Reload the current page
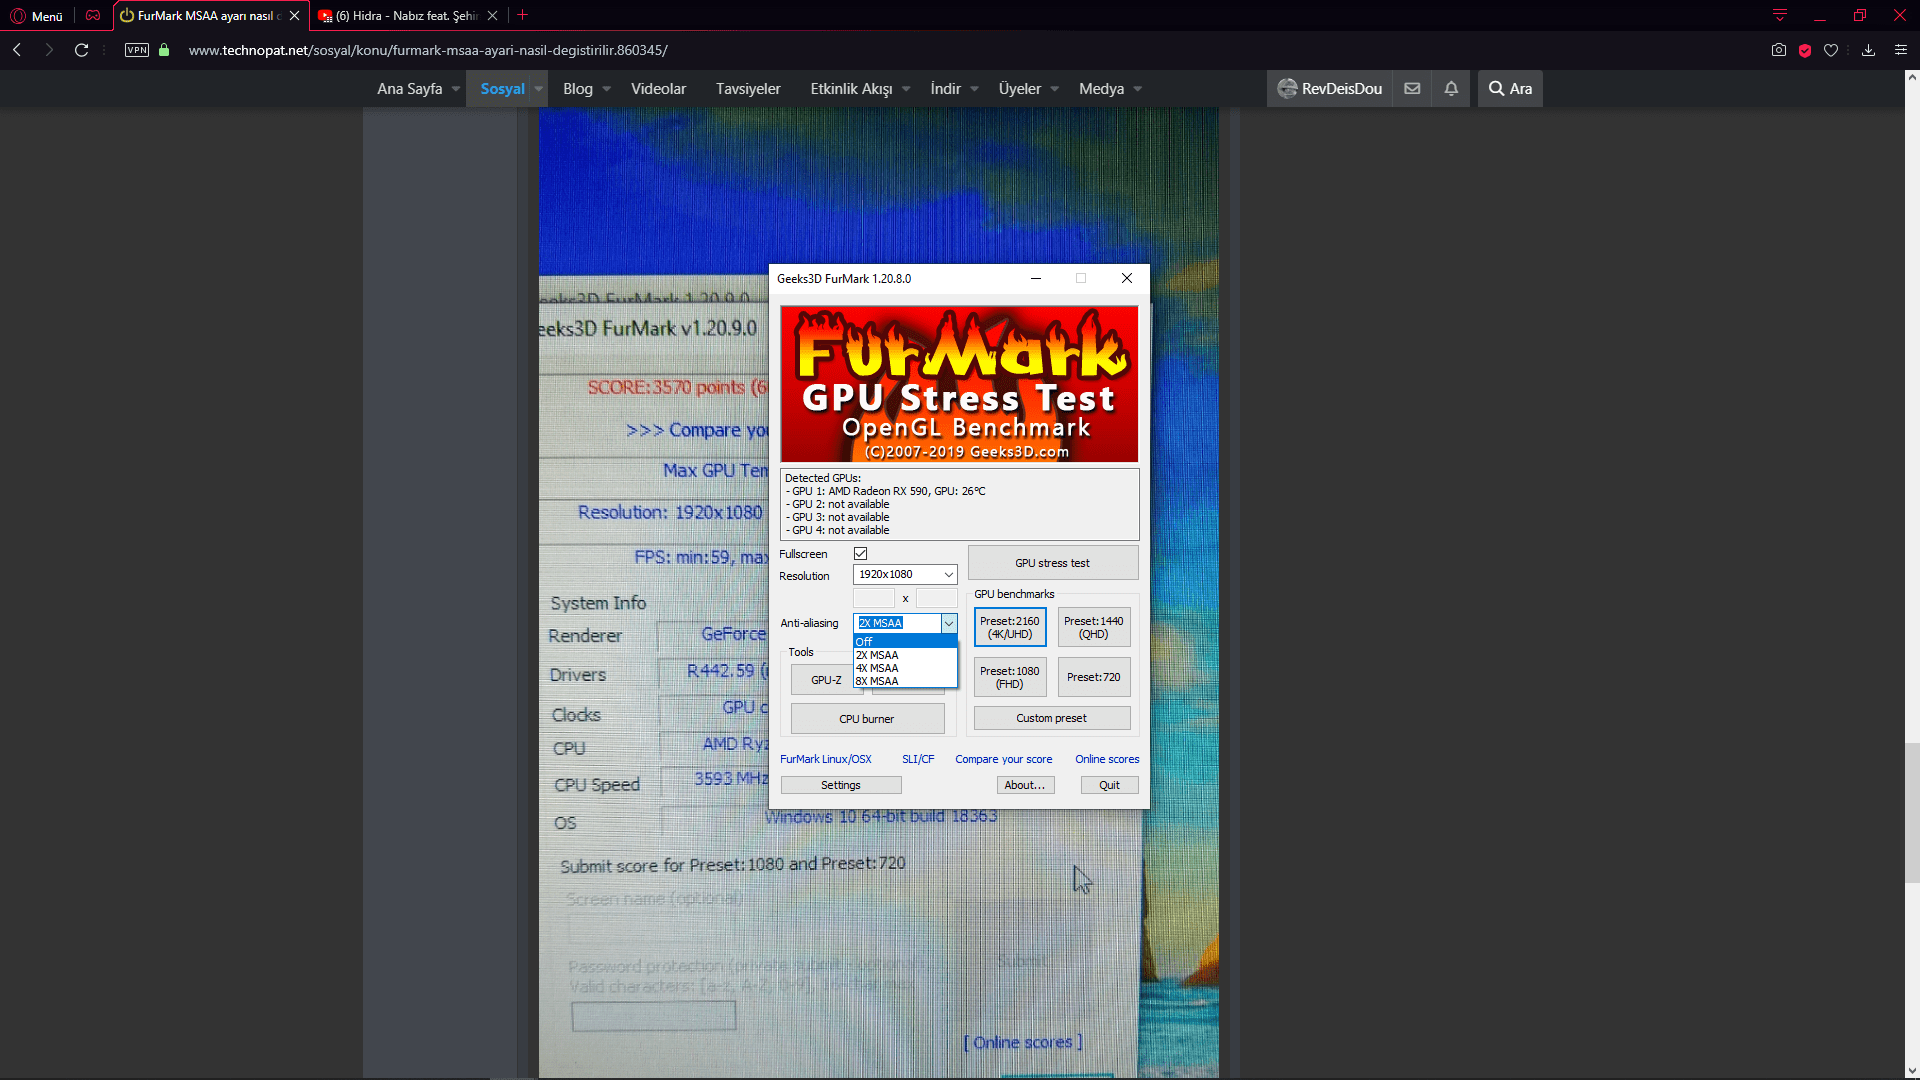 [x=82, y=50]
